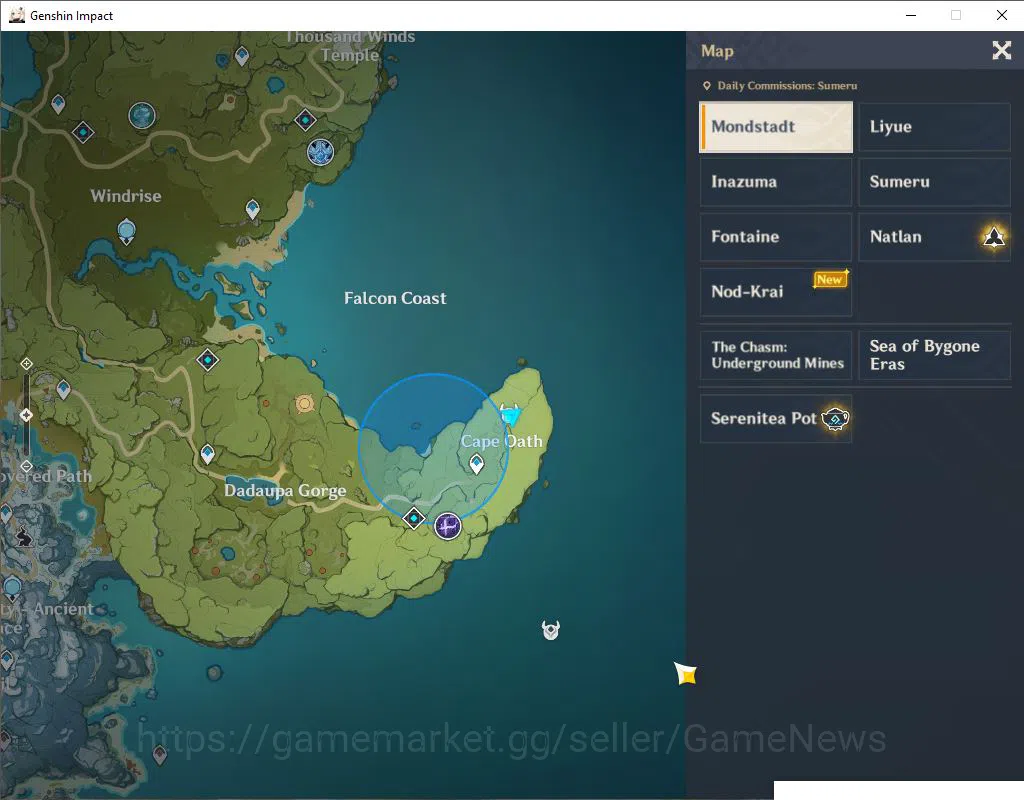Click the Genshin Impact window title icon
Viewport: 1024px width, 800px height.
[17, 15]
